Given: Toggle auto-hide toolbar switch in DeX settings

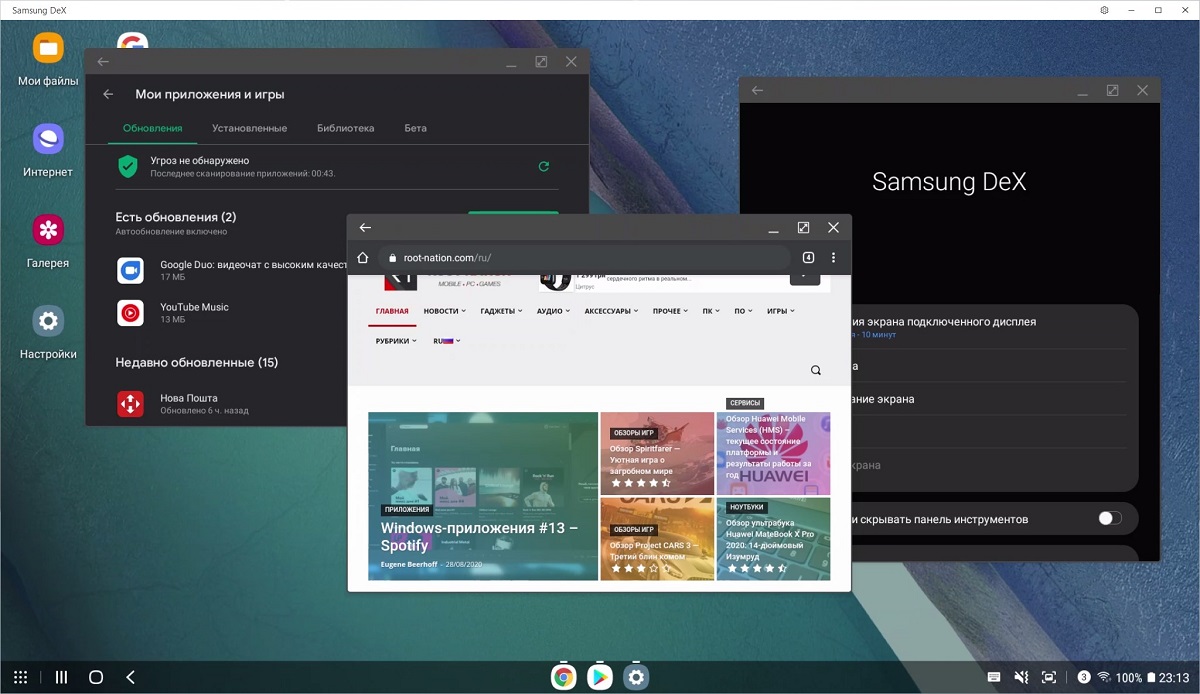Looking at the screenshot, I should tap(1109, 518).
